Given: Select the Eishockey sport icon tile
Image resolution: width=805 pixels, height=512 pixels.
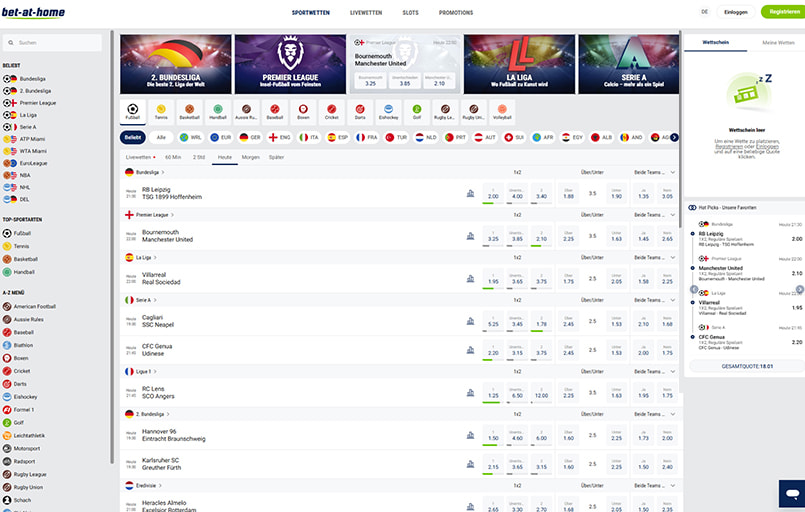Looking at the screenshot, I should 389,112.
